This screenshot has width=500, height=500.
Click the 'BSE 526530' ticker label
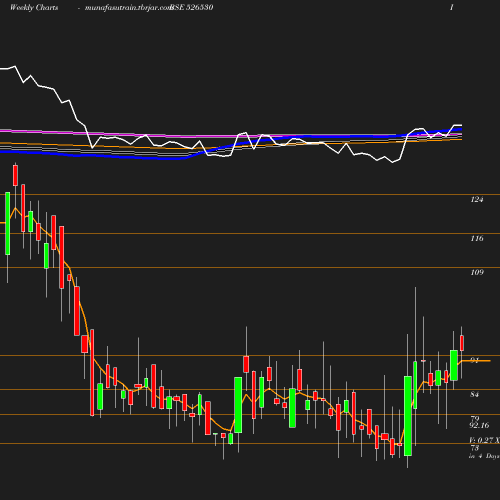[191, 7]
